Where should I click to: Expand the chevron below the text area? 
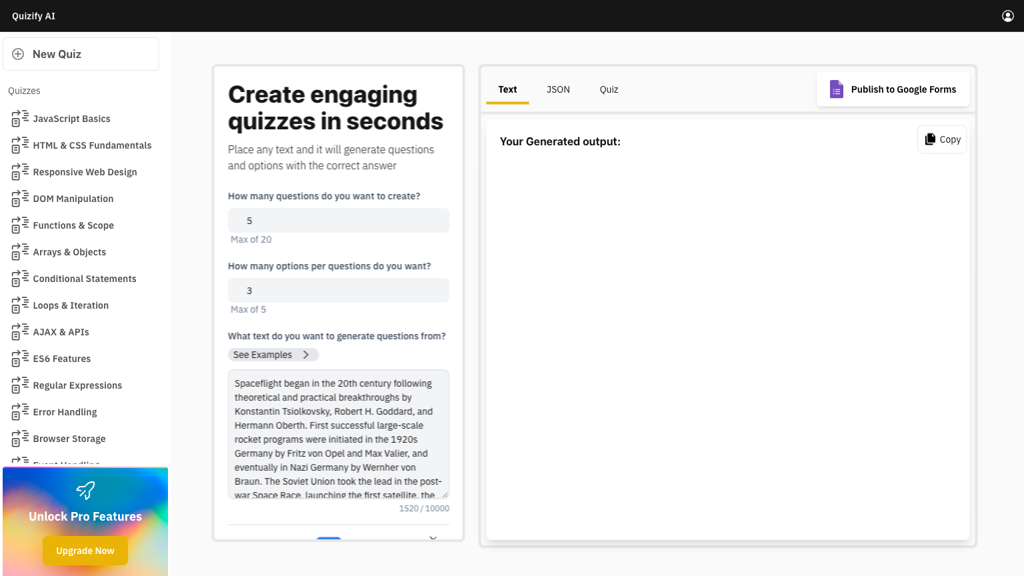(x=433, y=538)
